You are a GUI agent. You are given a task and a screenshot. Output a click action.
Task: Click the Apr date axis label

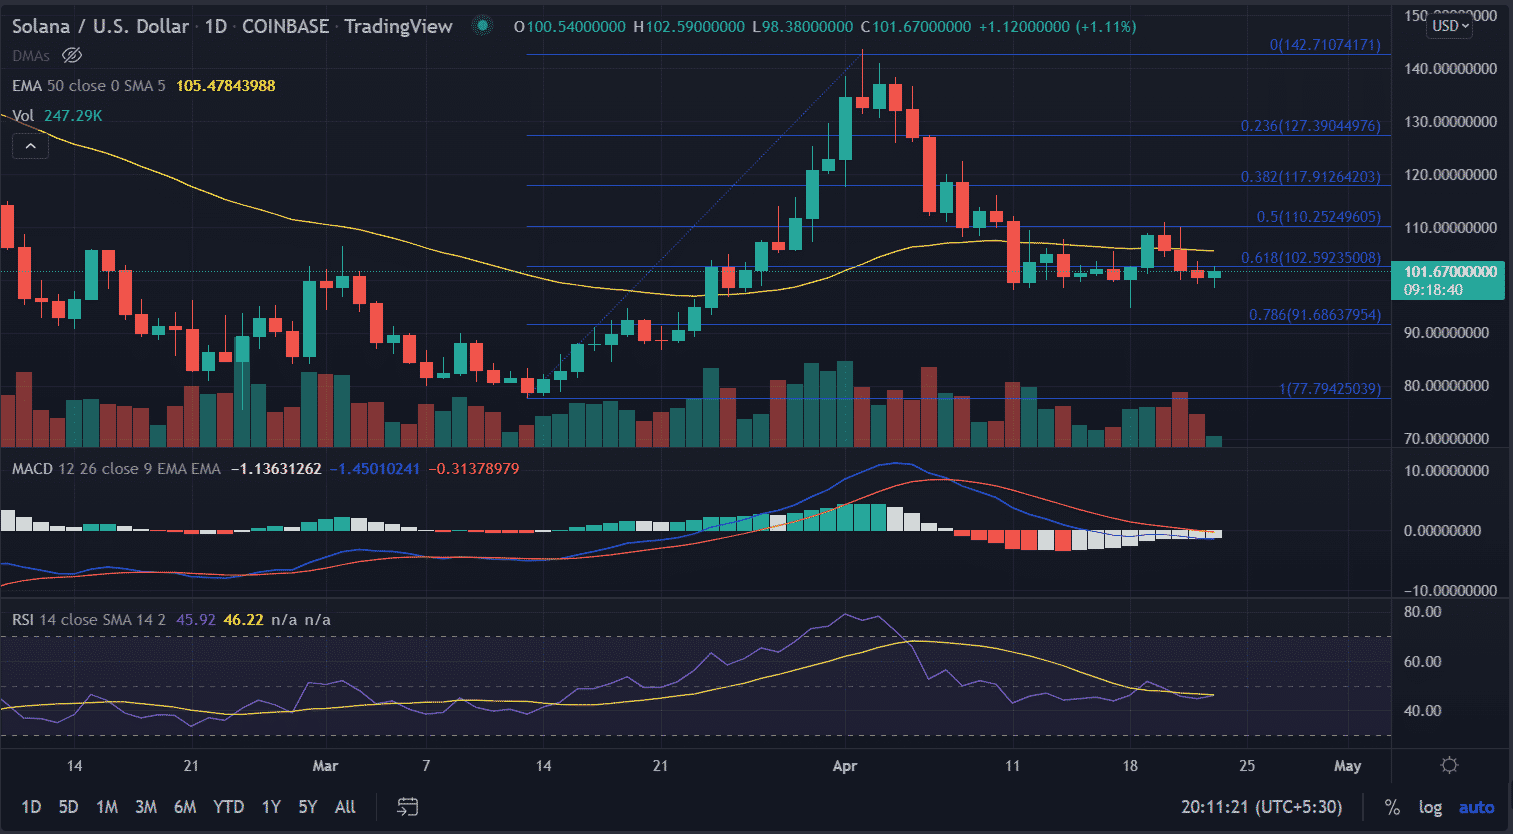[x=845, y=766]
